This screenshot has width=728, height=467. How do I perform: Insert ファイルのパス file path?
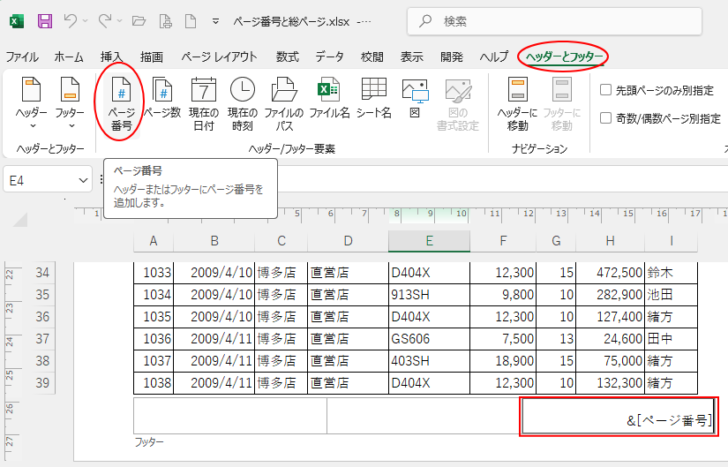point(284,104)
